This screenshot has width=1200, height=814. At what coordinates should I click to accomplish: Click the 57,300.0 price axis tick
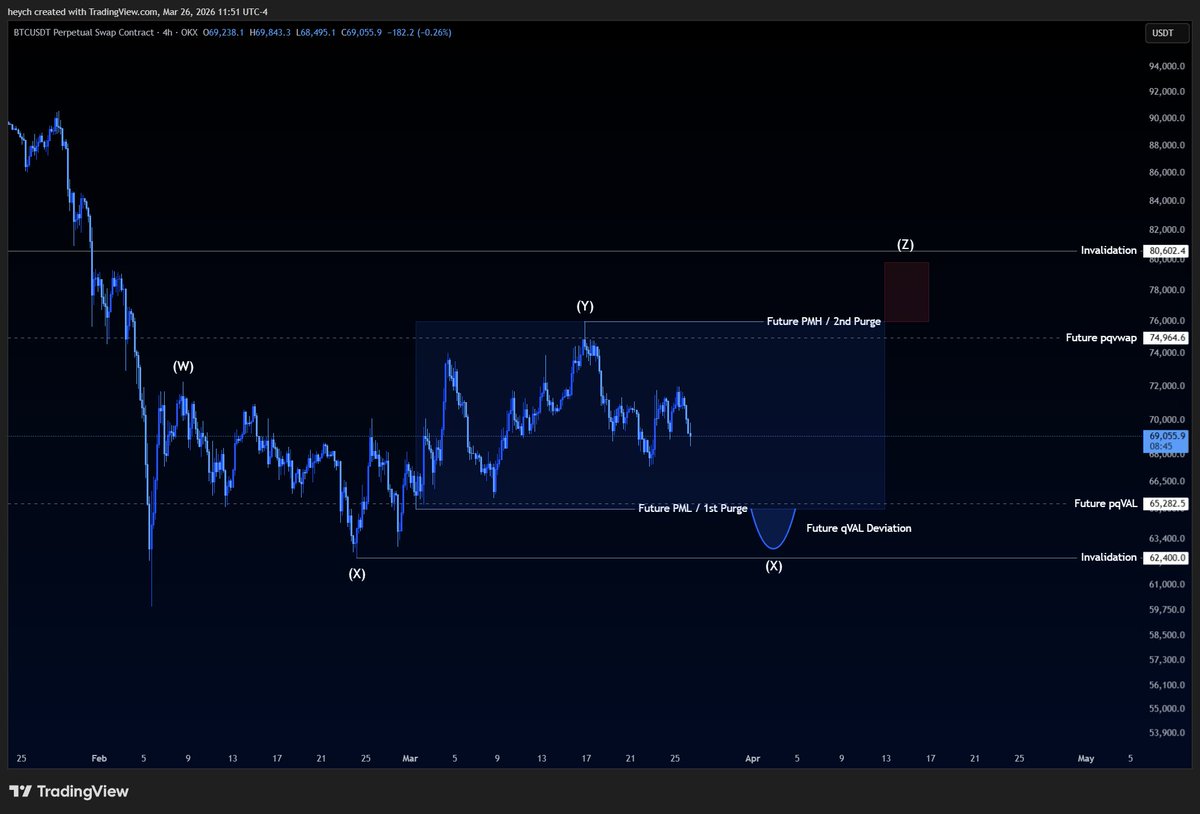(x=1167, y=659)
